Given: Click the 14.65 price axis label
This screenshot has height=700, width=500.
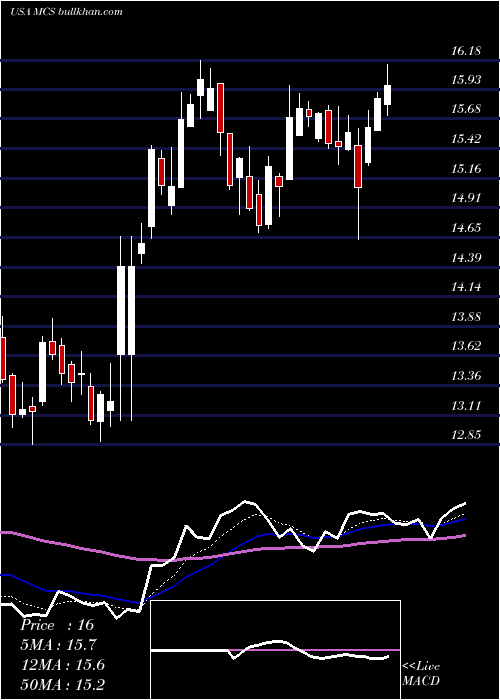Looking at the screenshot, I should 466,228.
